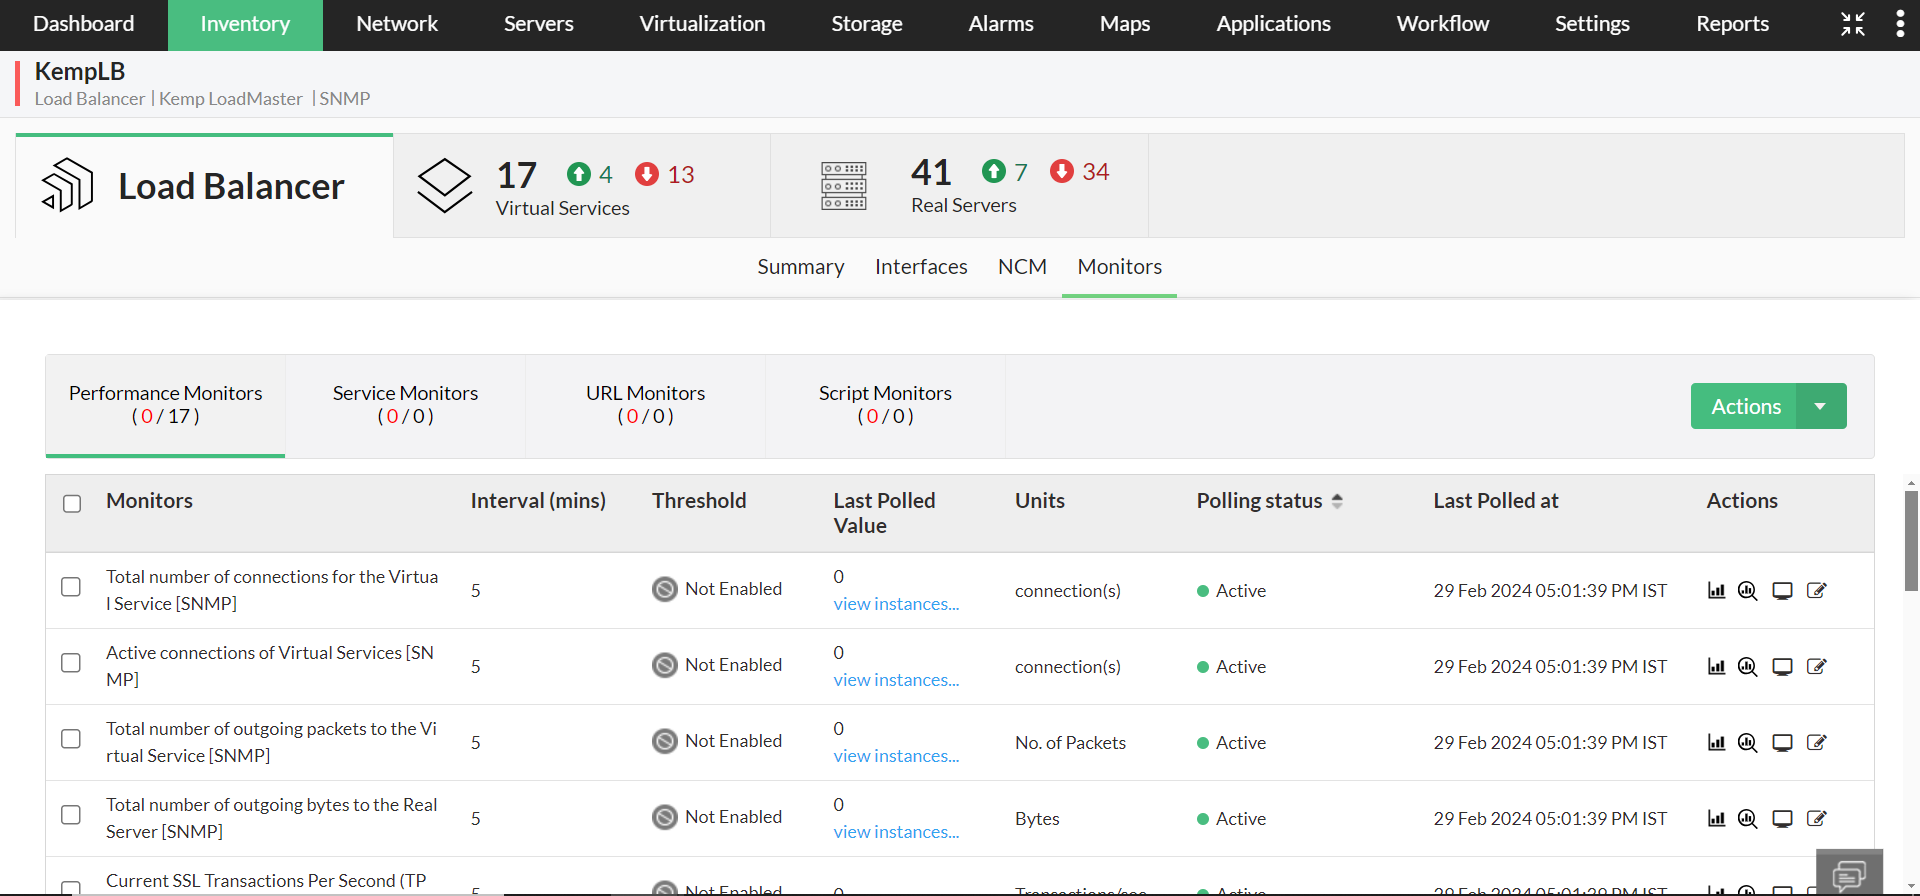
Task: Check the Active connections of Virtual Services row
Action: click(x=71, y=663)
